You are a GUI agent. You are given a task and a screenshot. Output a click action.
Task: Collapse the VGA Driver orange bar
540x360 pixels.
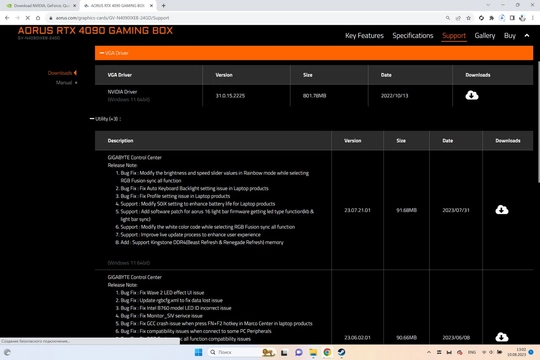point(314,53)
